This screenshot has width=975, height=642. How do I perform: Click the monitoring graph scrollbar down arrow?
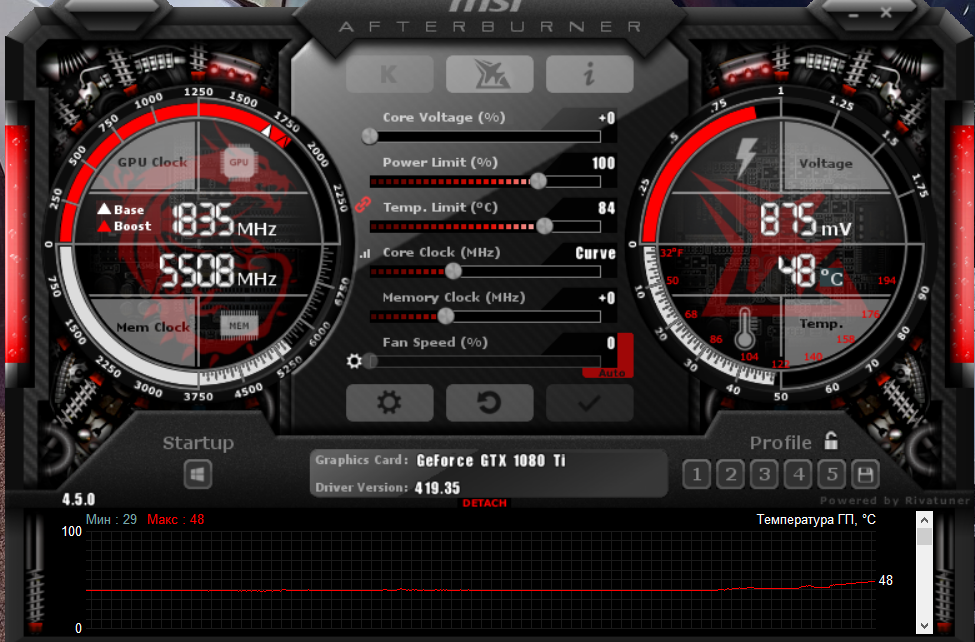[x=925, y=626]
